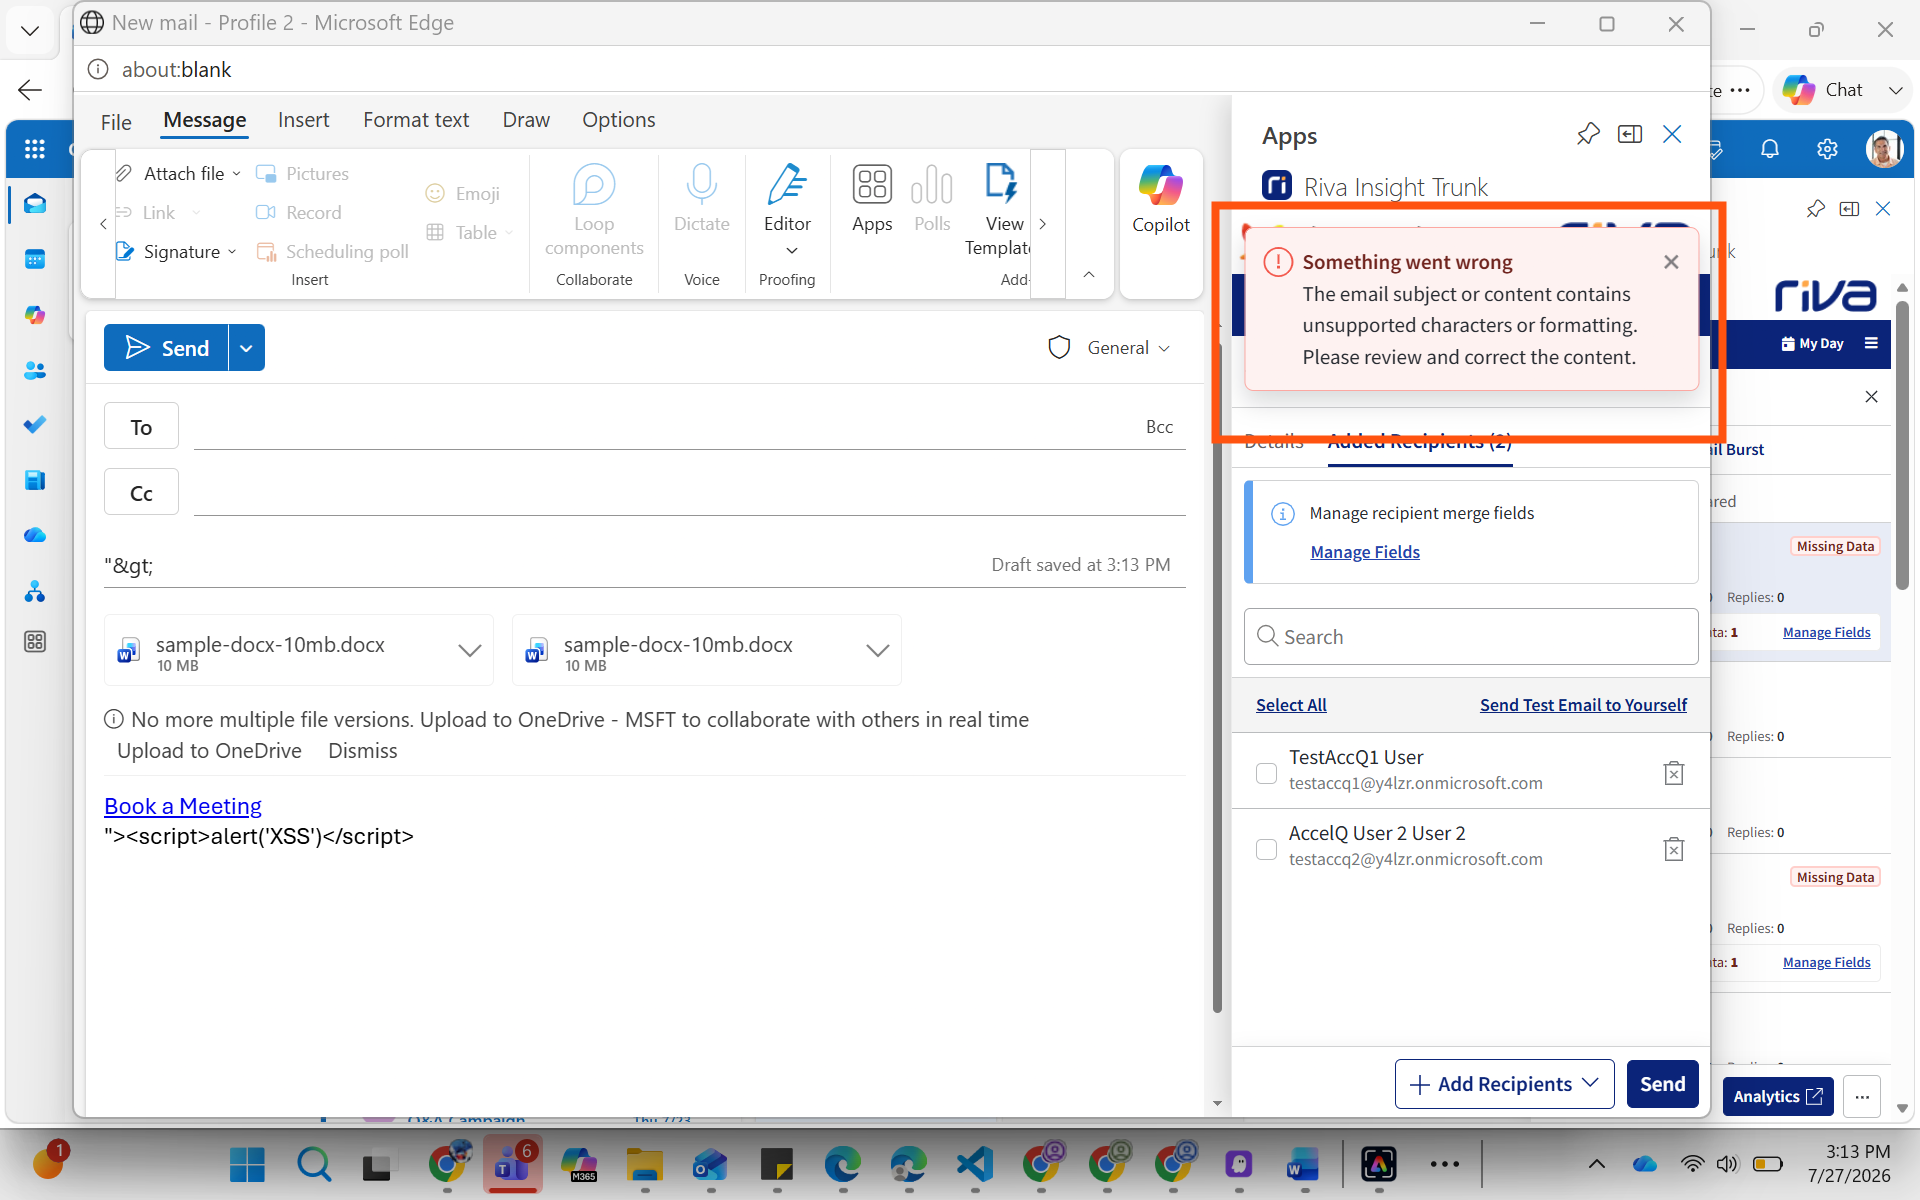Image resolution: width=1920 pixels, height=1200 pixels.
Task: Launch Copilot from the ribbon
Action: coord(1161,199)
